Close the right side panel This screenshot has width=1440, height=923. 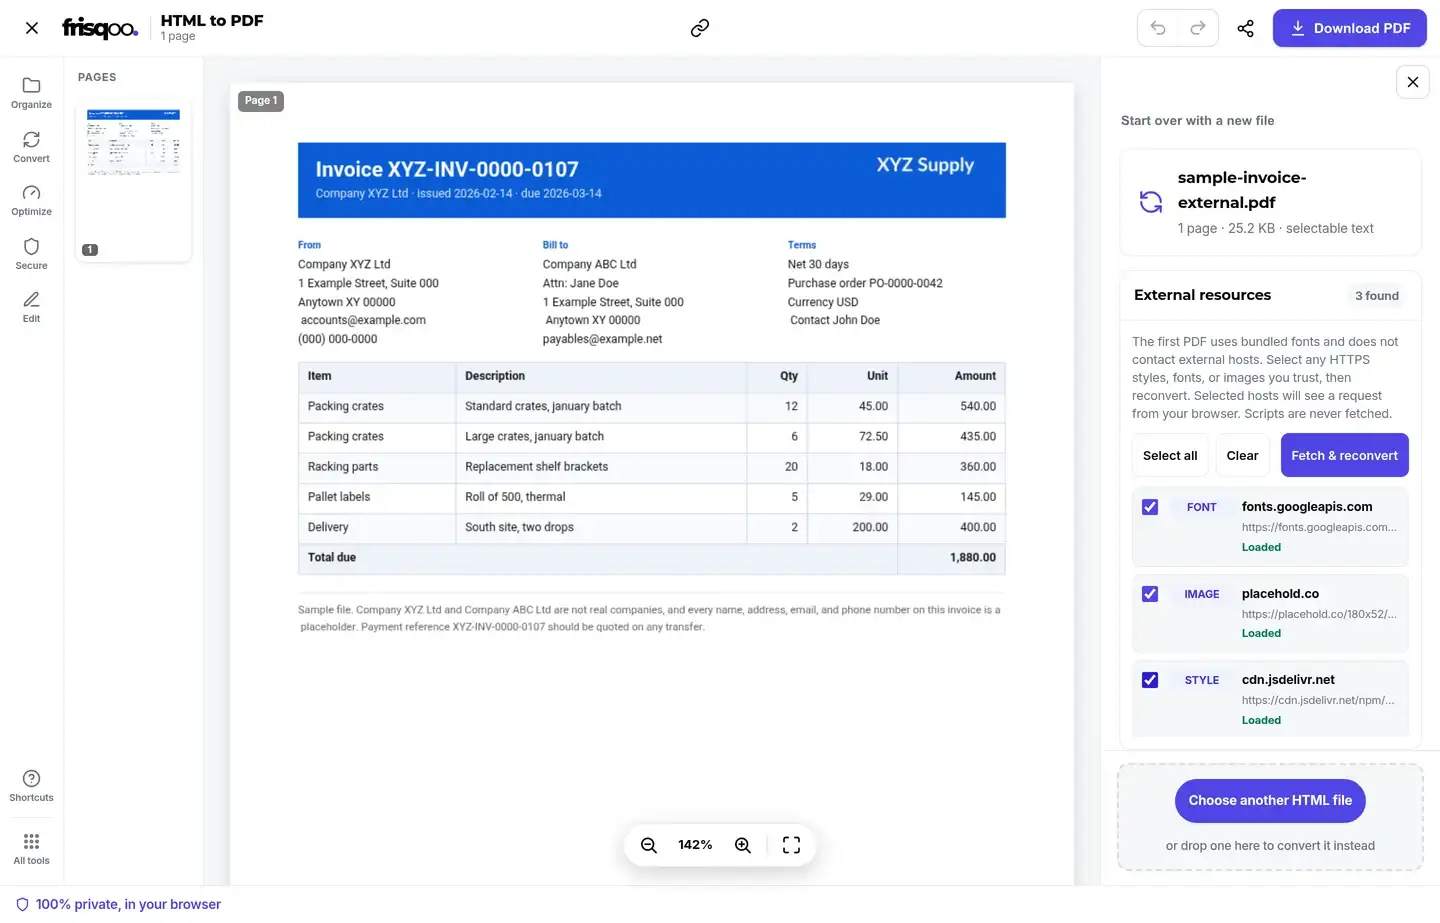point(1412,82)
